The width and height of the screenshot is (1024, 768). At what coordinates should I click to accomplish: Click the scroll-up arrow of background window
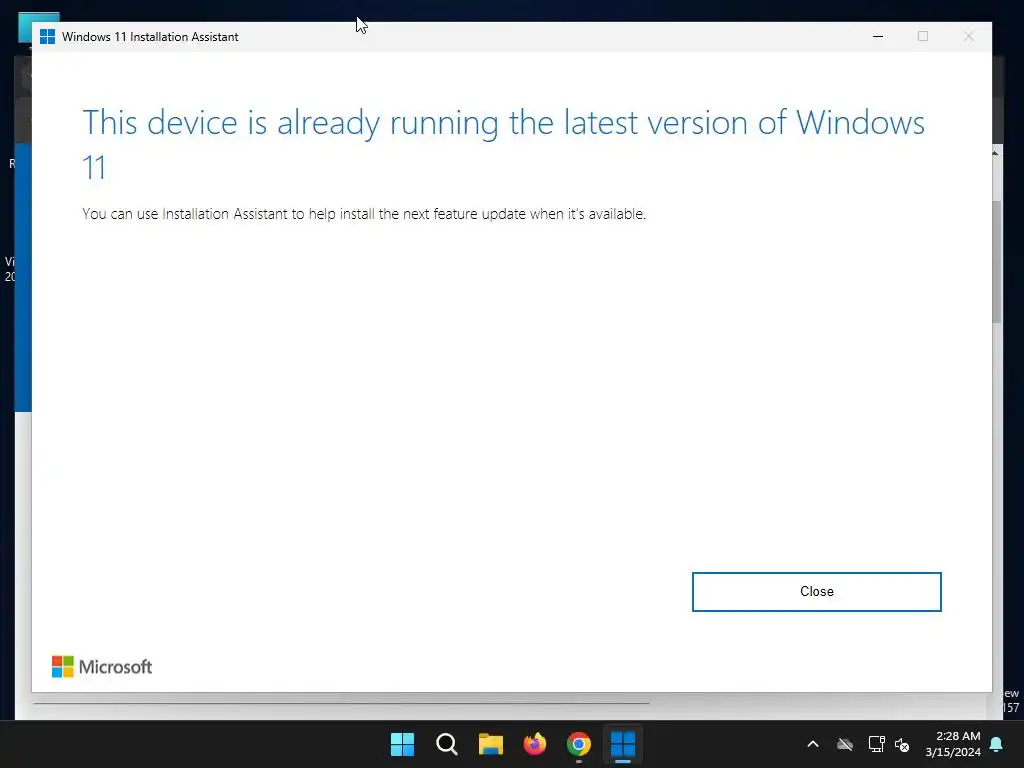click(995, 153)
